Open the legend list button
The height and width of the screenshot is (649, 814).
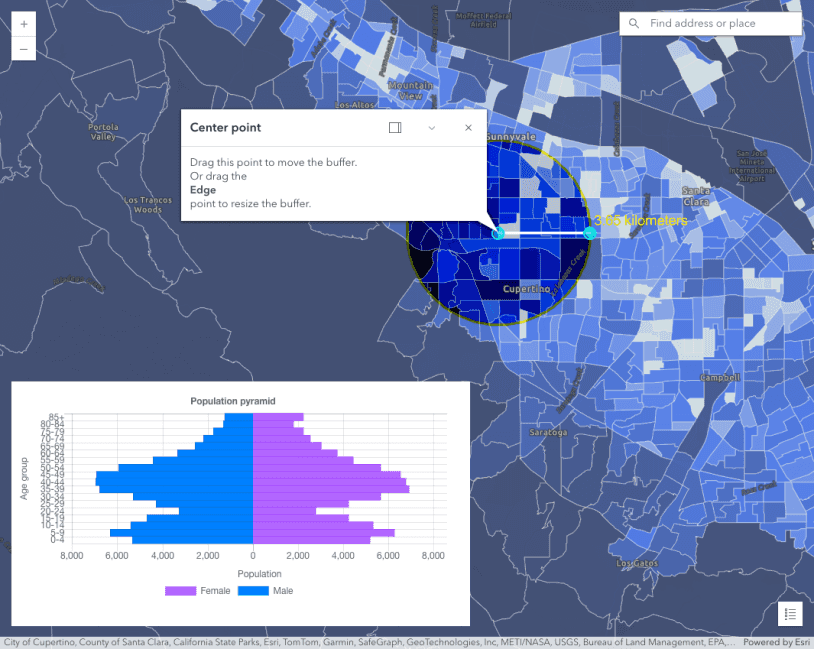[790, 614]
